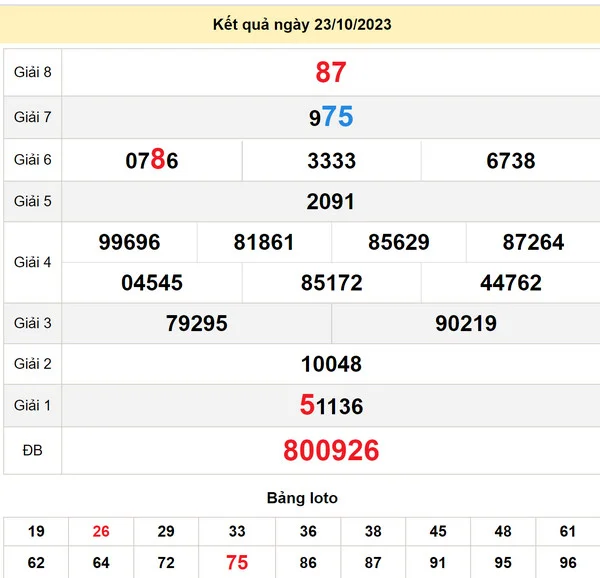Click the Giải 2 result 10048

331,364
